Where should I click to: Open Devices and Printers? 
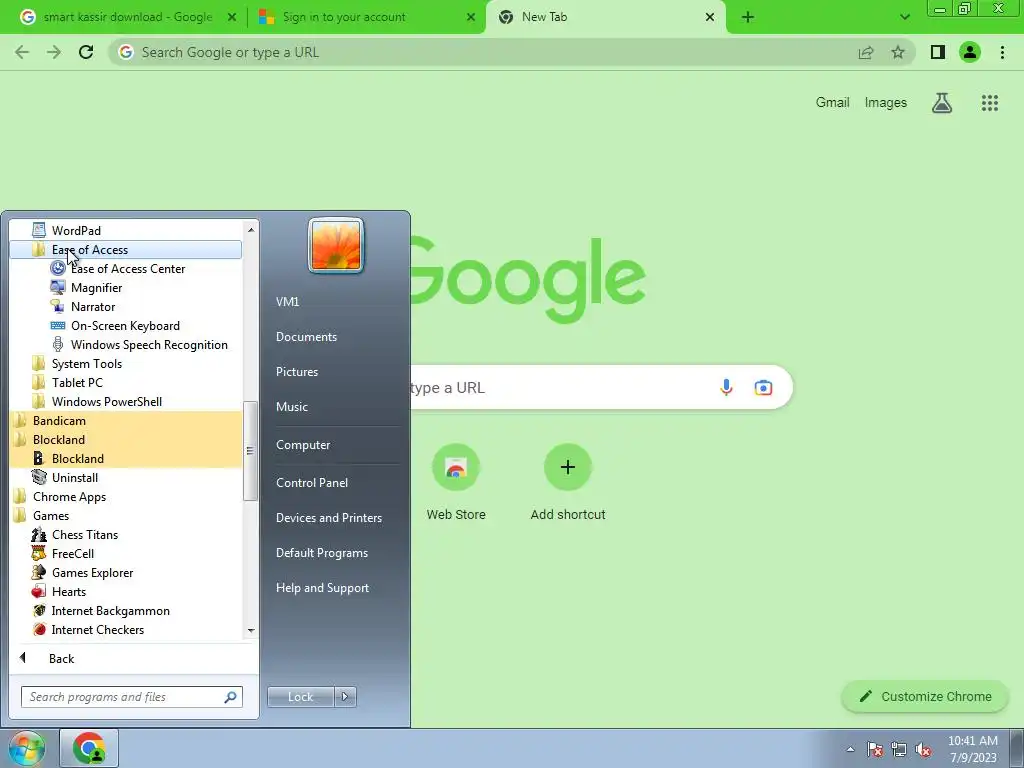click(x=328, y=517)
